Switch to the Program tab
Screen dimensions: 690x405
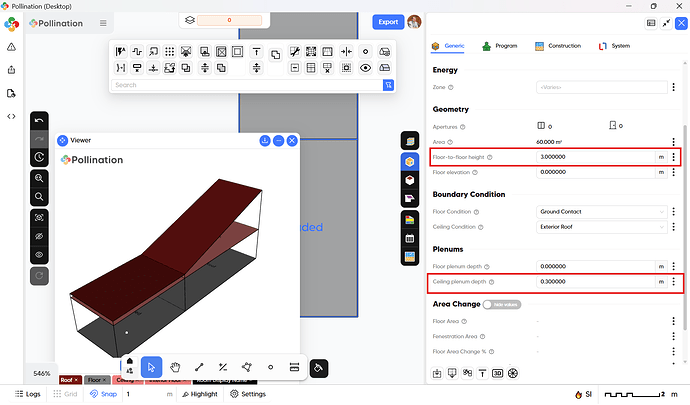500,46
